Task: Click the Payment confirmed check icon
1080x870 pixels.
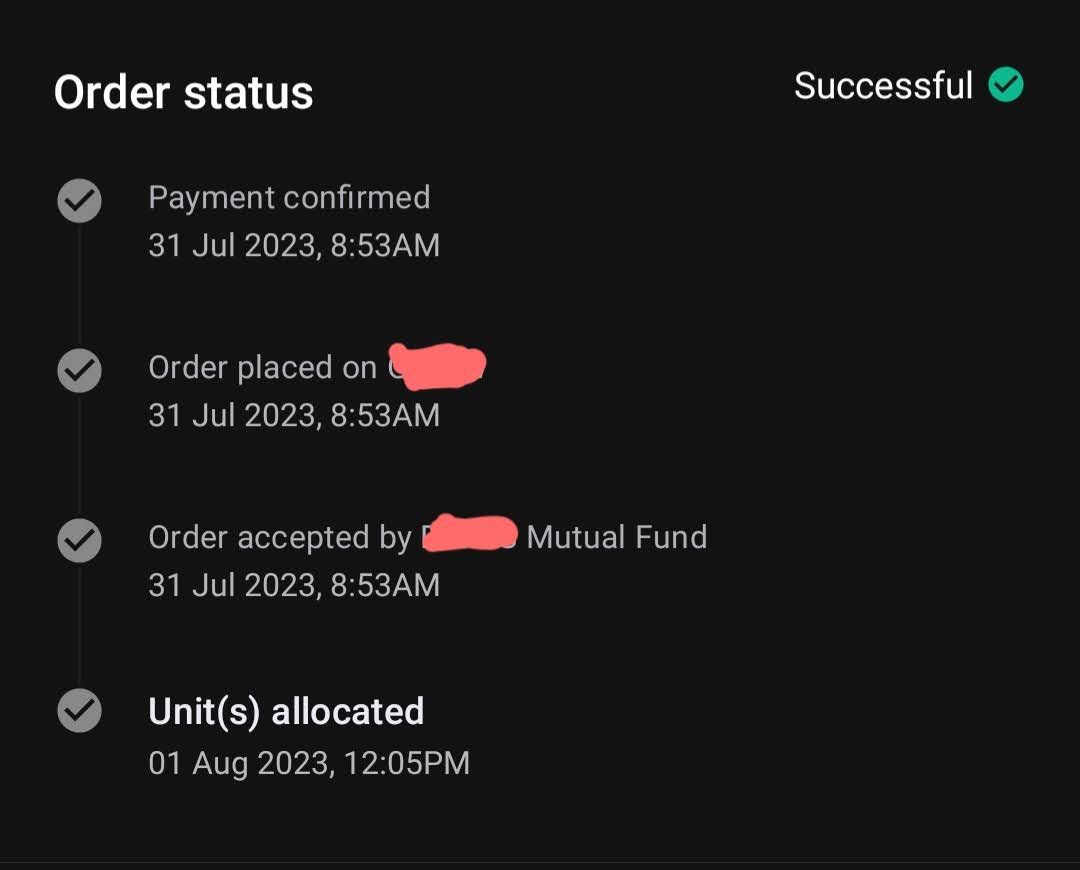Action: click(79, 200)
